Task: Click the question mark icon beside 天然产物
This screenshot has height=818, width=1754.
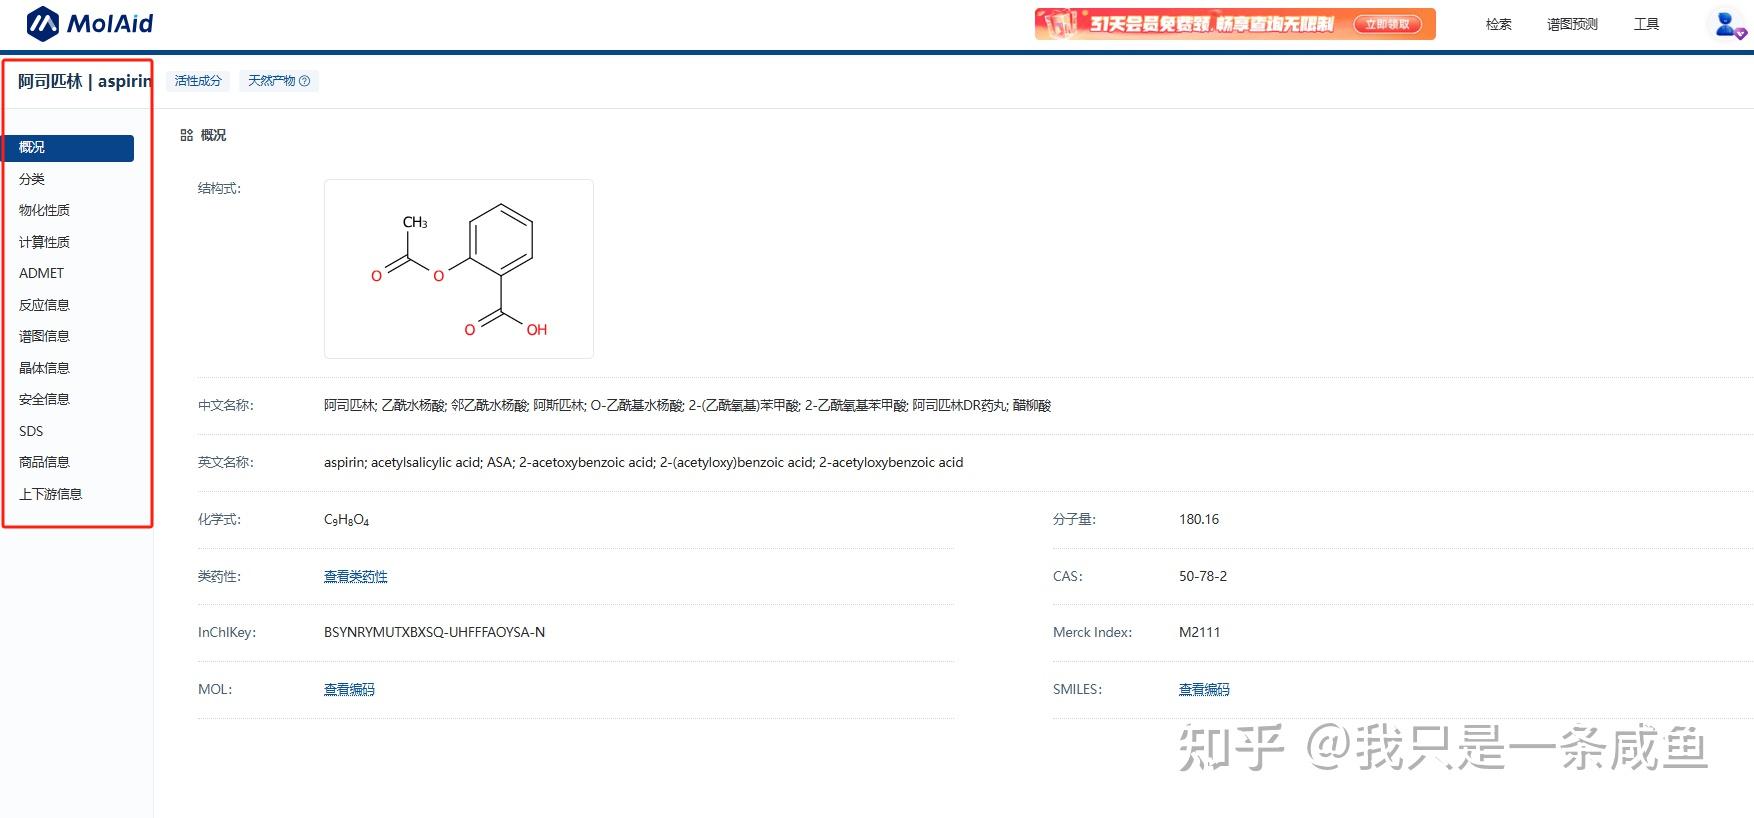Action: pos(305,81)
